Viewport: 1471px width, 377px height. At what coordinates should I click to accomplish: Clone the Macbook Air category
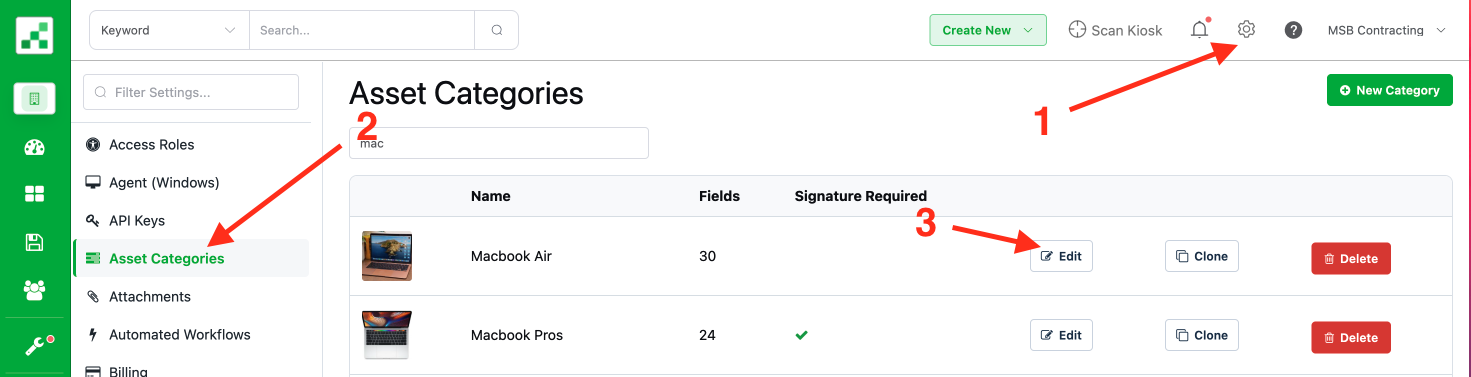point(1202,256)
